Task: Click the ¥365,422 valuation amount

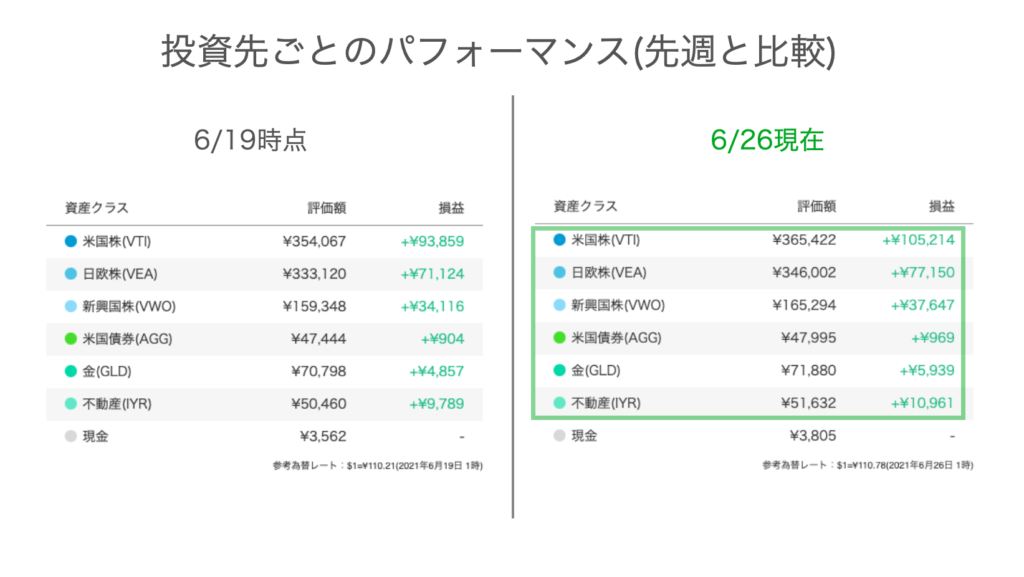Action: click(804, 240)
